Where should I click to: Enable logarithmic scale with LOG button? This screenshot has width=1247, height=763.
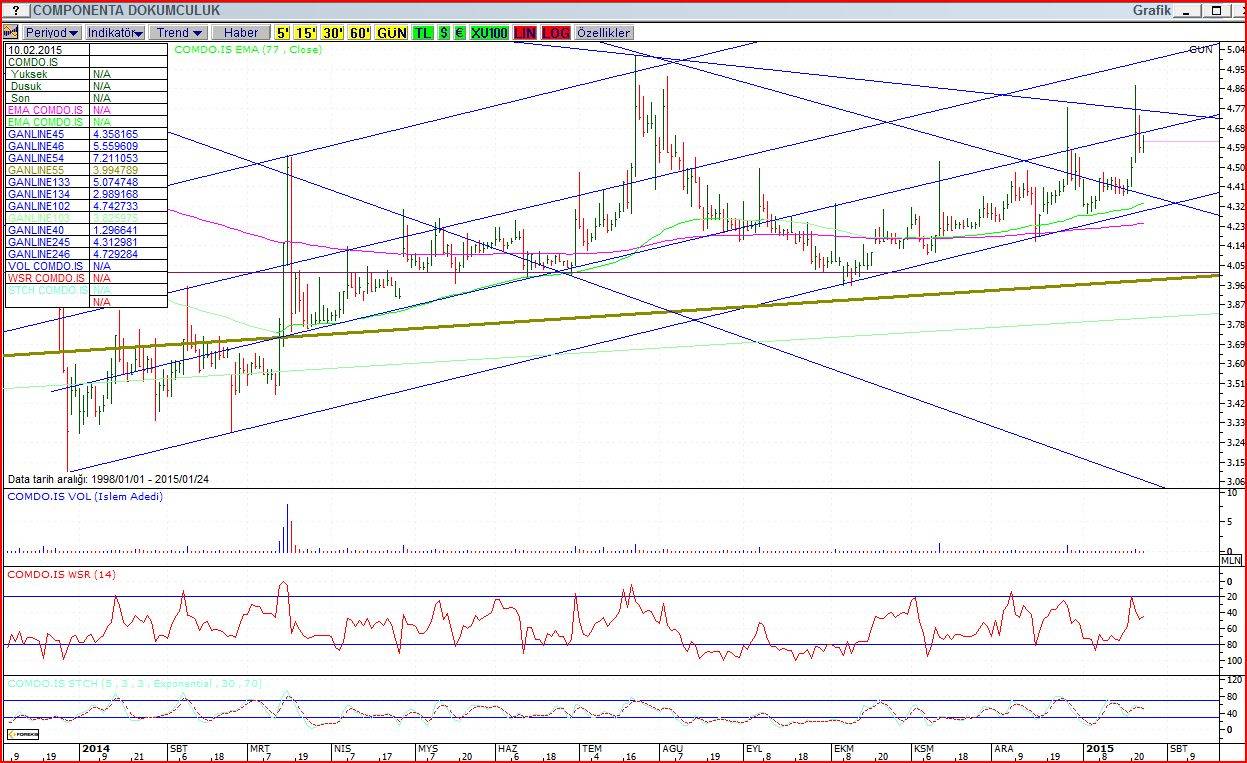pyautogui.click(x=555, y=33)
